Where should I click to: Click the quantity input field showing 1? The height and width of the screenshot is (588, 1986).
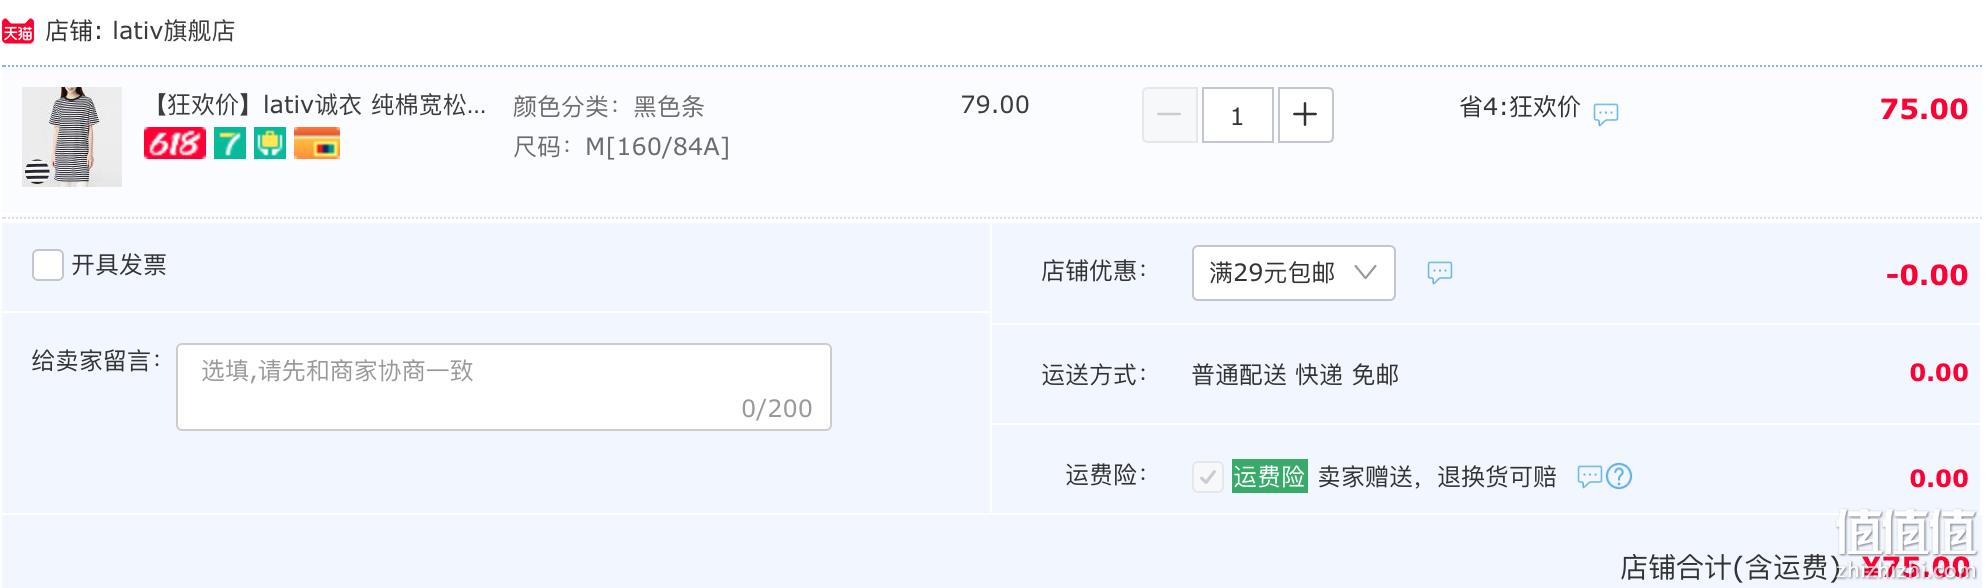pyautogui.click(x=1237, y=115)
